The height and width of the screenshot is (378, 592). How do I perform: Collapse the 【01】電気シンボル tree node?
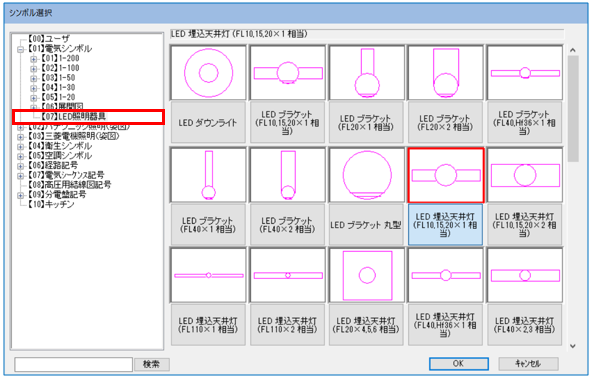[20, 49]
